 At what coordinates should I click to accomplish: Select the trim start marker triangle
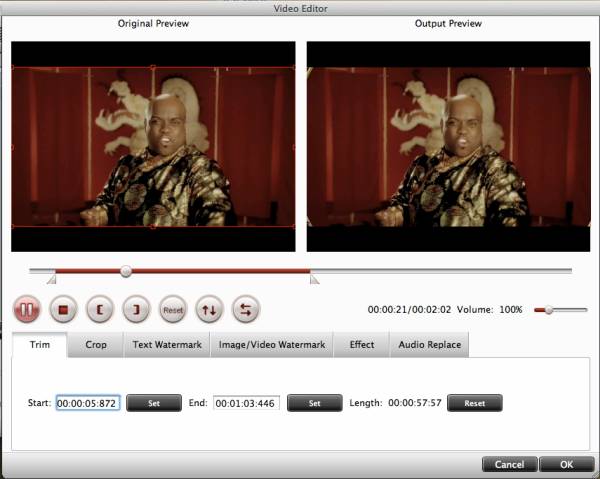coord(52,280)
